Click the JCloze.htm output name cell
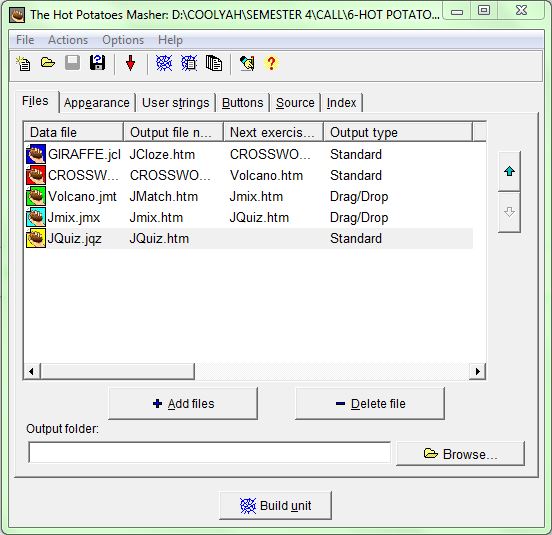 point(162,154)
